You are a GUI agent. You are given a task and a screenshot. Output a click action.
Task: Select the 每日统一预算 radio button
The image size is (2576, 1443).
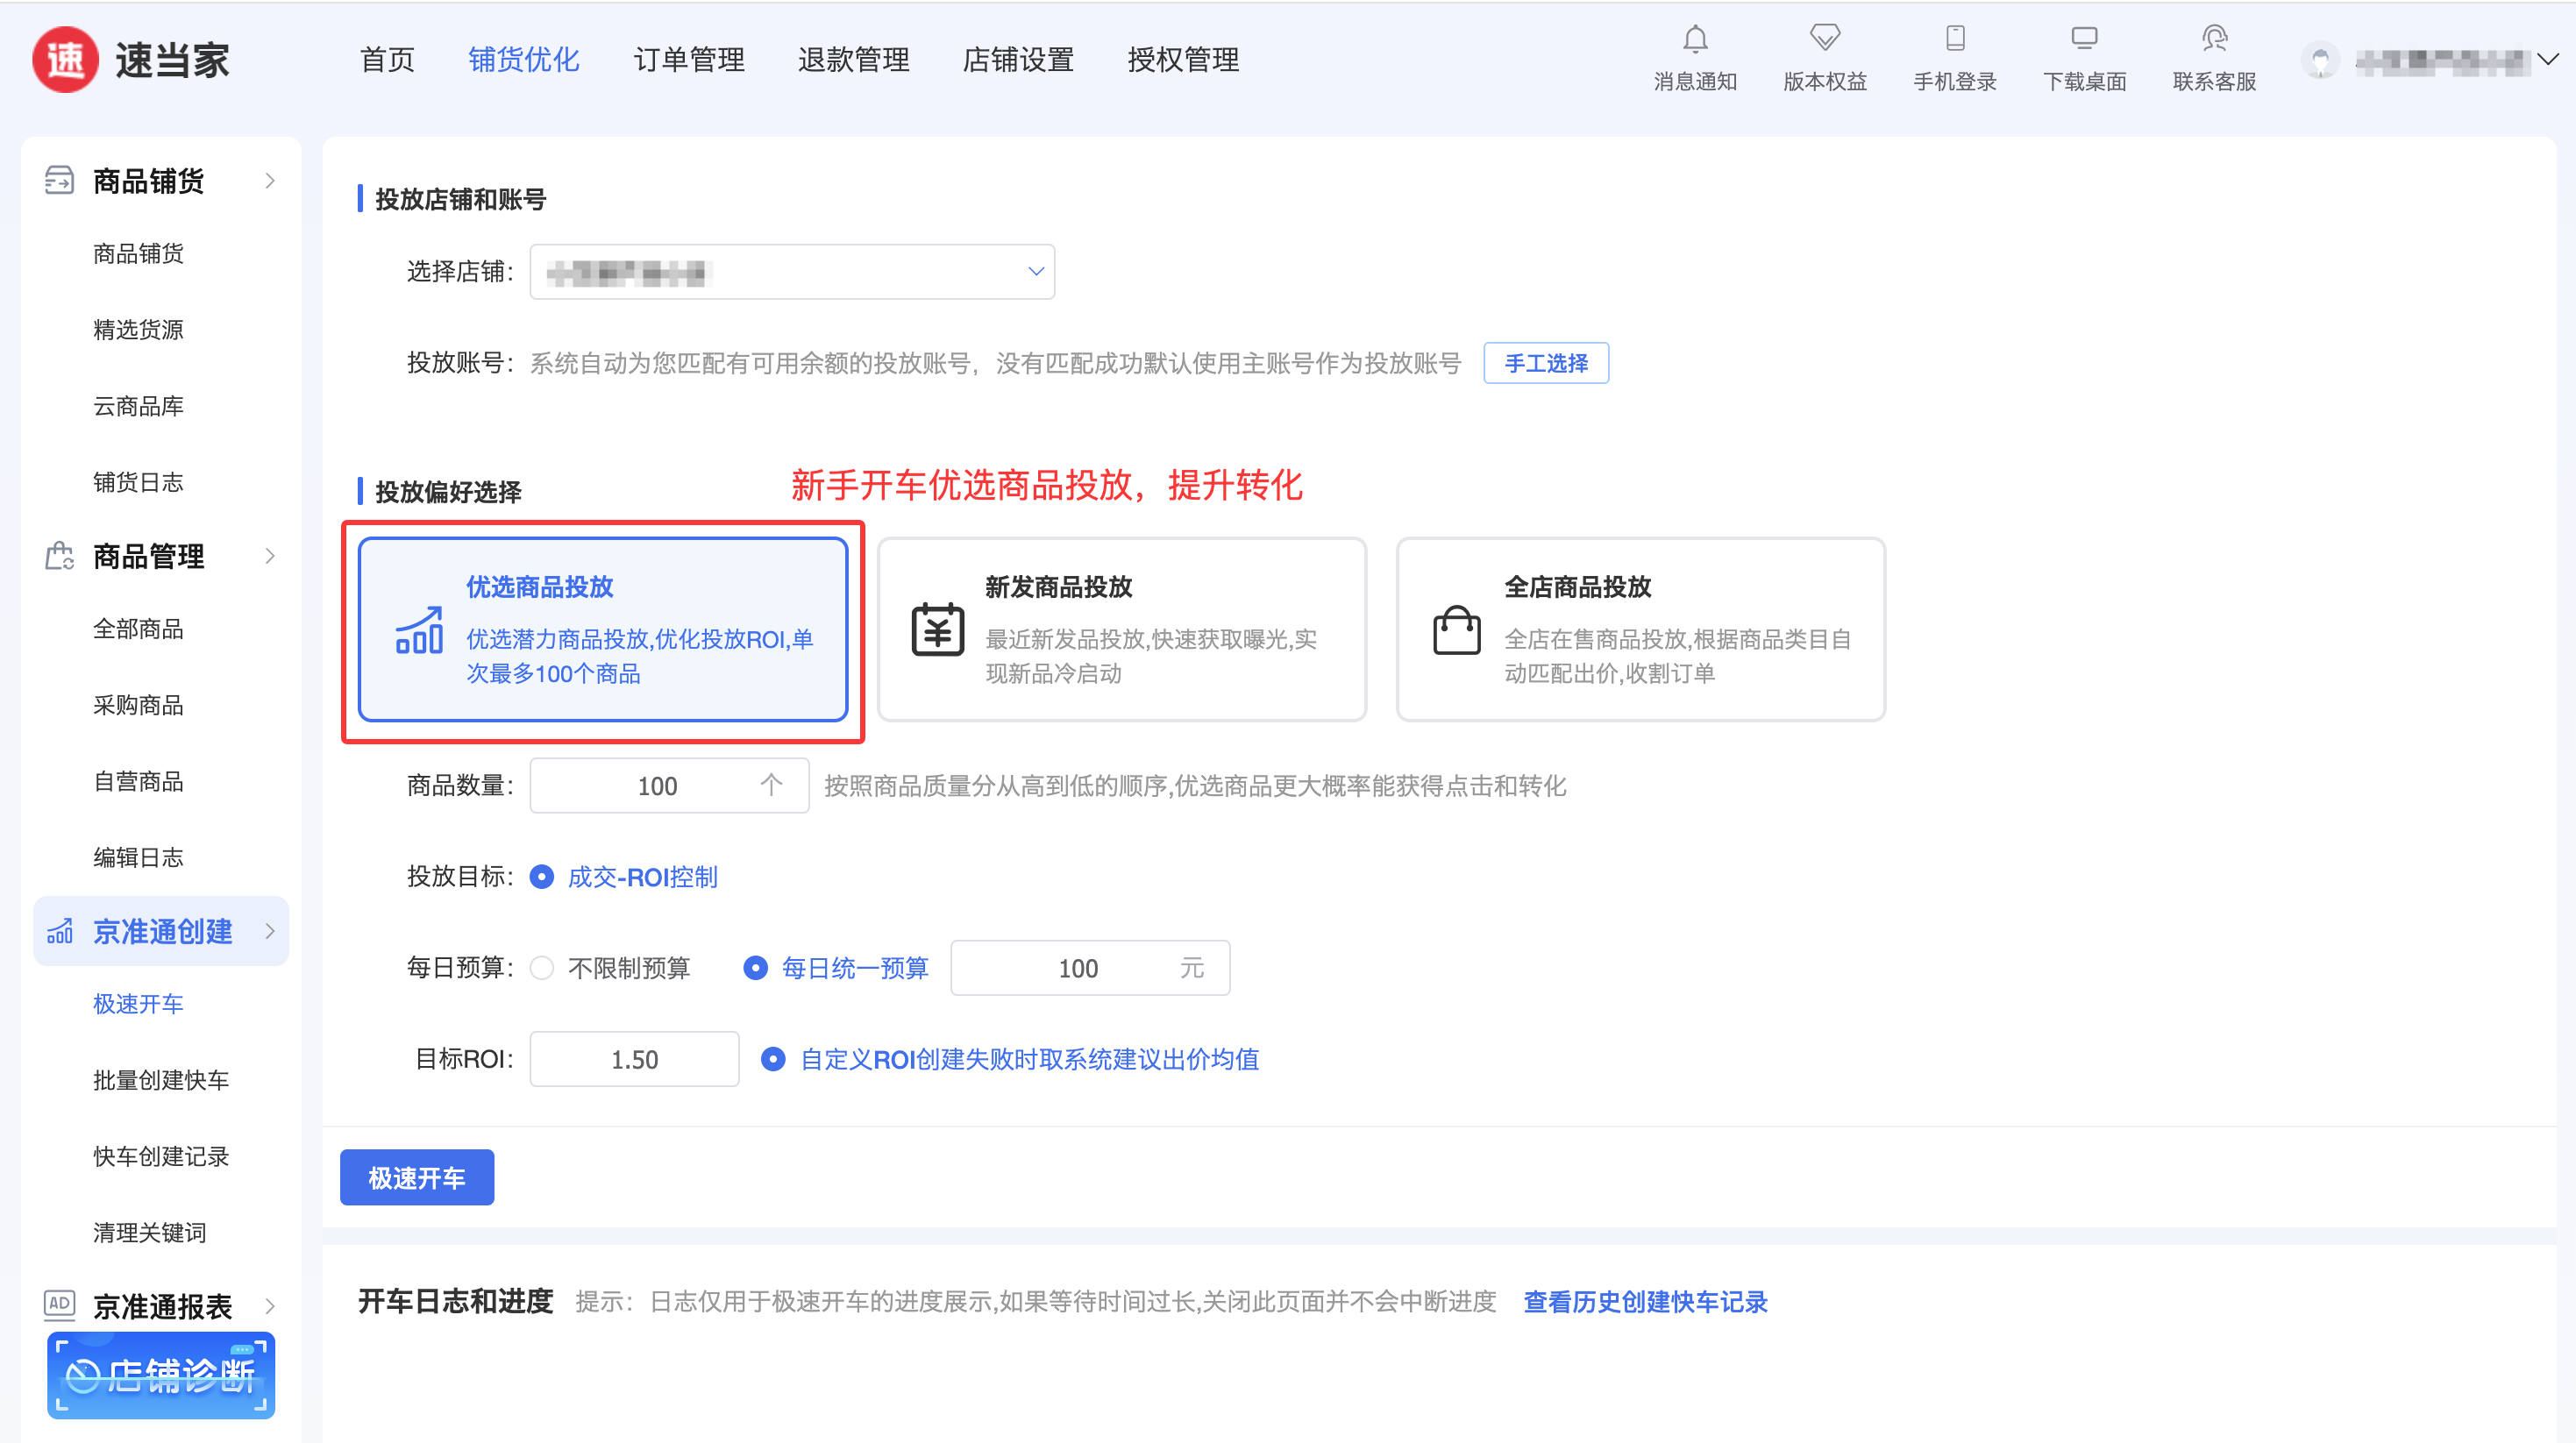coord(756,968)
